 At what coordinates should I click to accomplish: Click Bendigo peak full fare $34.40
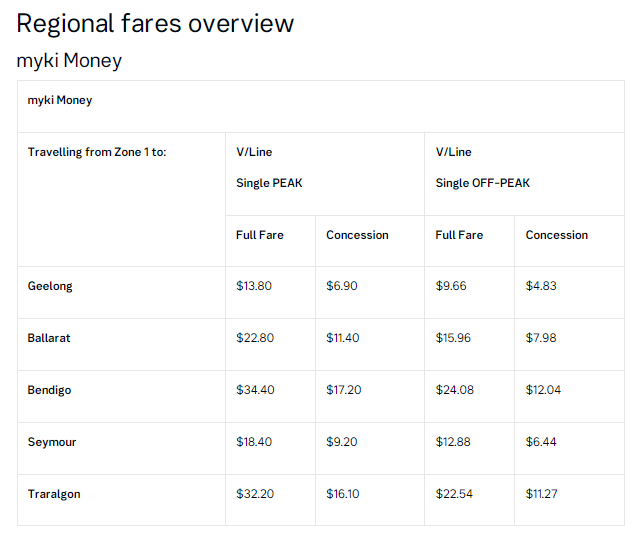click(x=255, y=390)
